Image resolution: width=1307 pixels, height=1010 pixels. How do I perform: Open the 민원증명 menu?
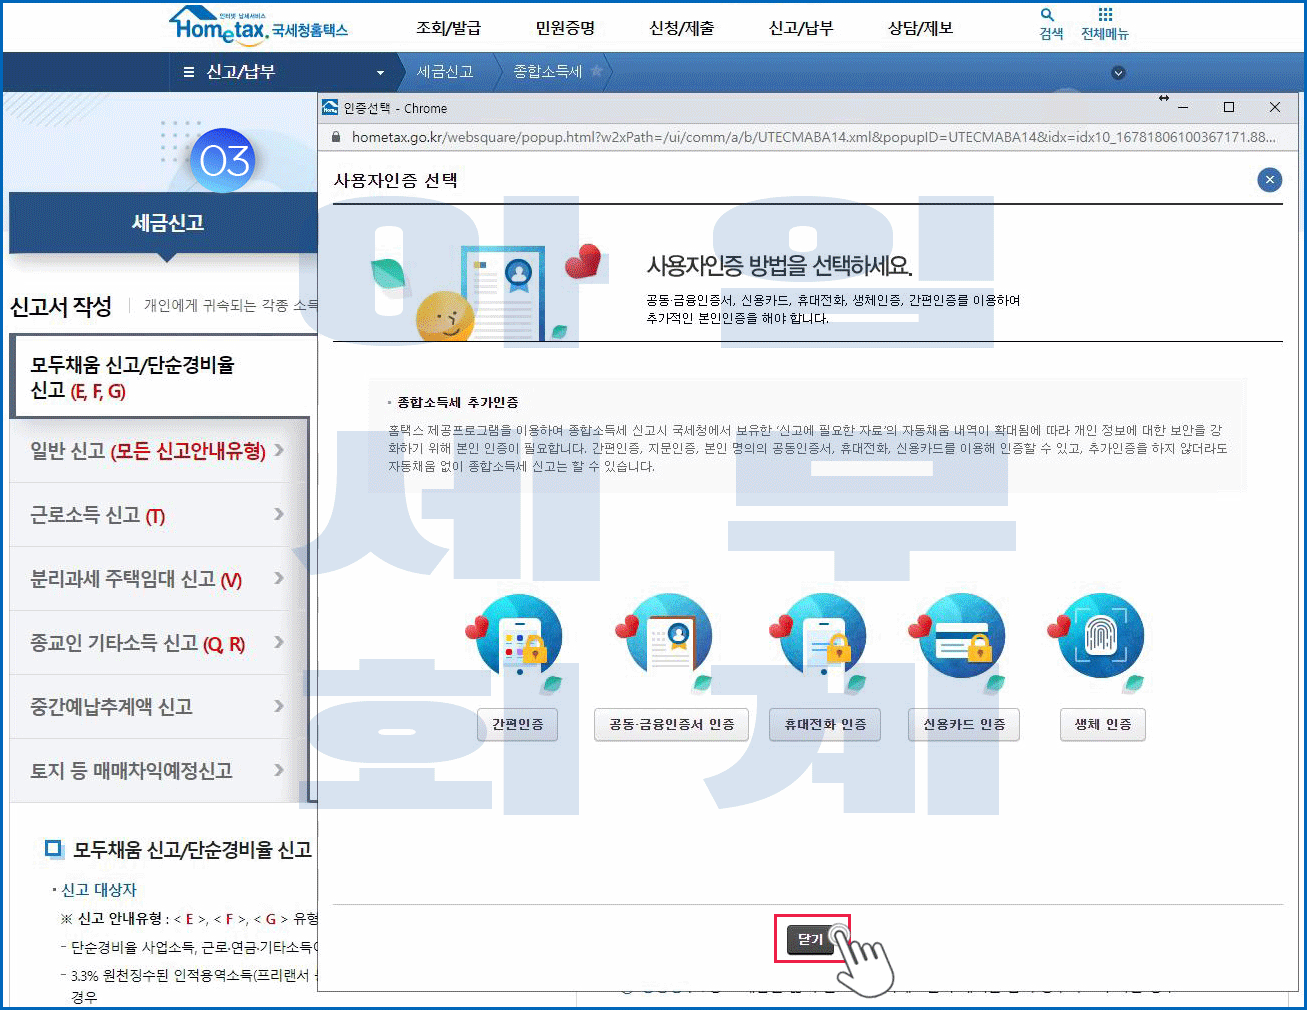tap(565, 28)
